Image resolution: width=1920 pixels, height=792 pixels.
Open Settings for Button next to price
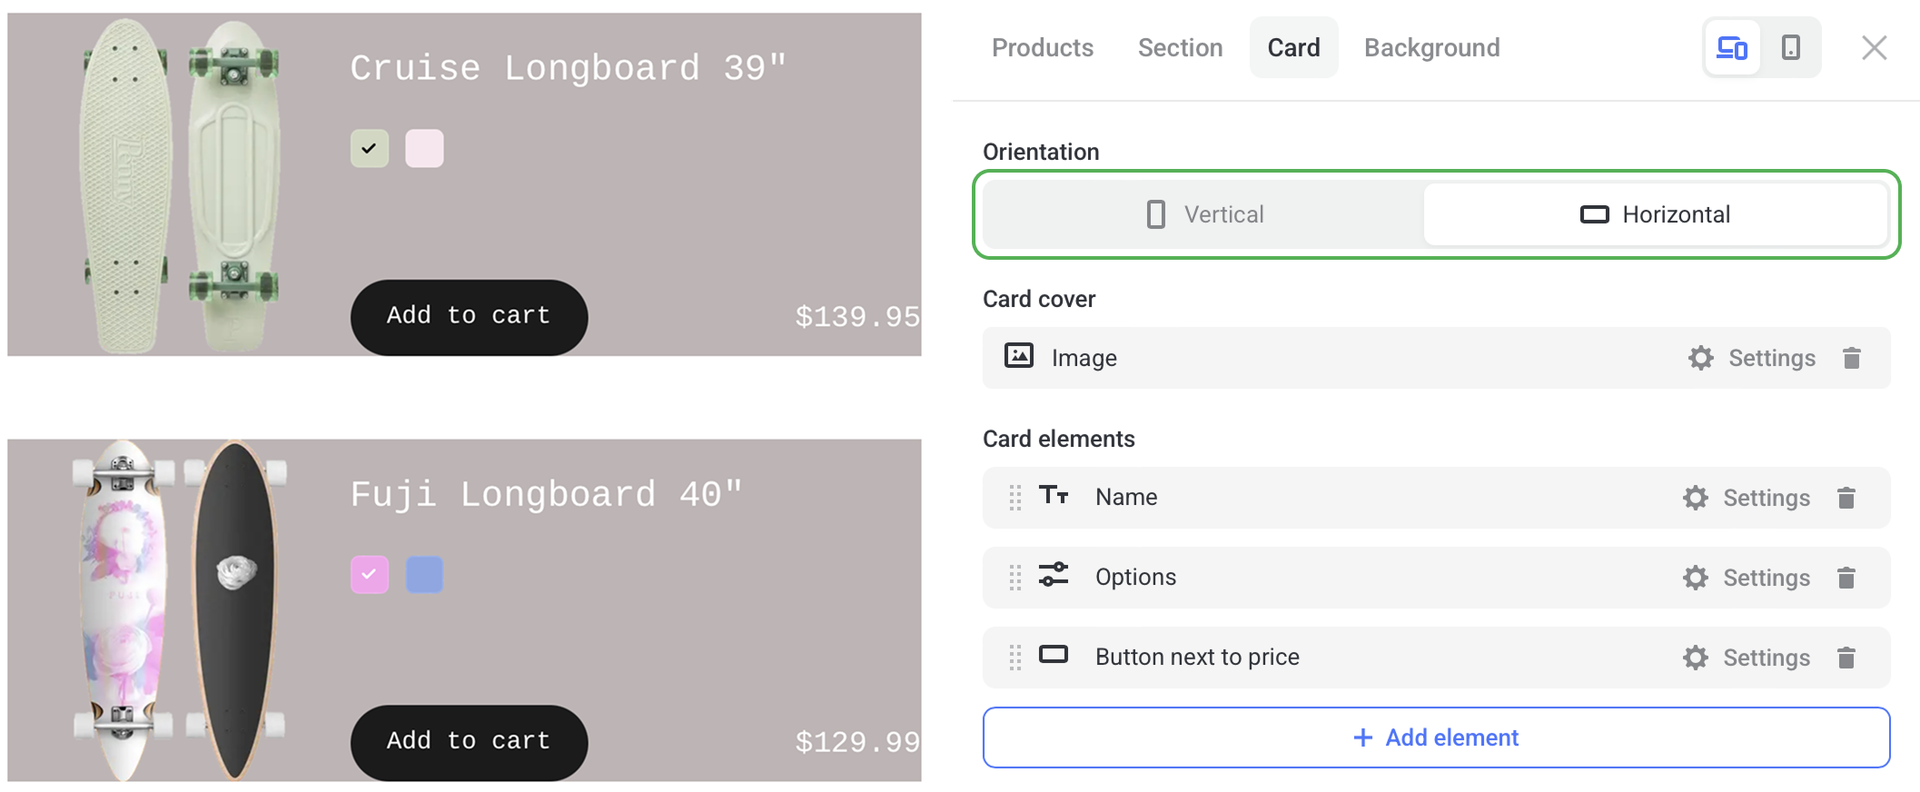click(1746, 658)
